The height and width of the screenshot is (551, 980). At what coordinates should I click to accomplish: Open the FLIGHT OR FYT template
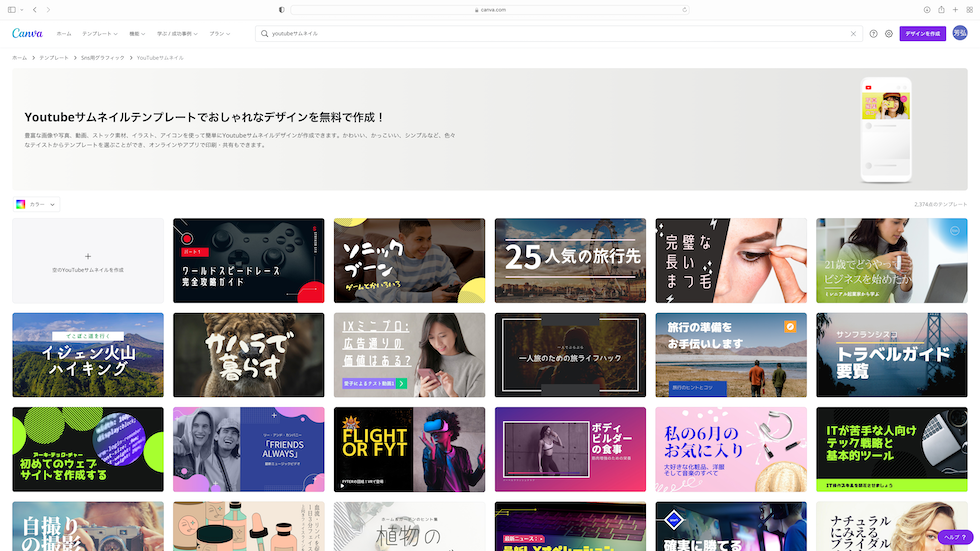click(x=409, y=449)
